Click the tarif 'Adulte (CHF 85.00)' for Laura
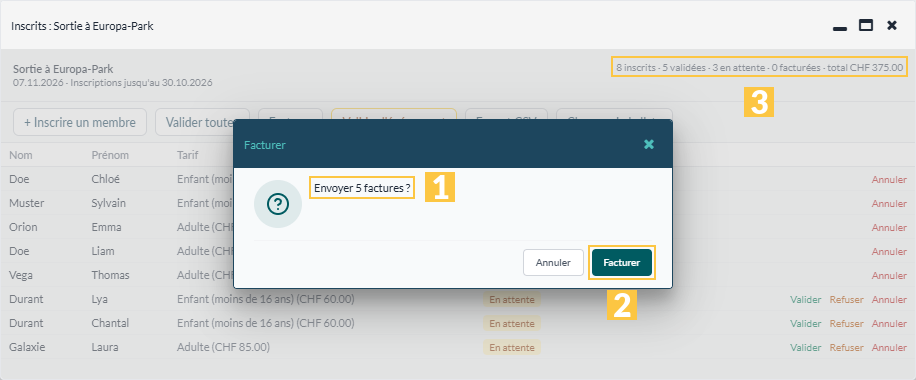Image resolution: width=916 pixels, height=380 pixels. tap(223, 347)
